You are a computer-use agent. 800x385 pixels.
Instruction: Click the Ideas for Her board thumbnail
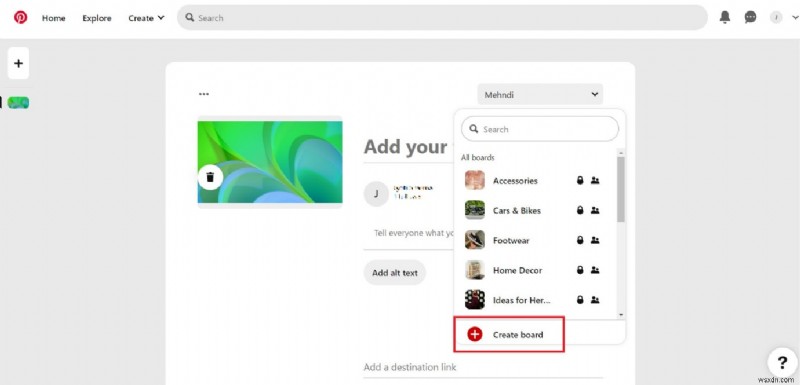click(x=475, y=300)
